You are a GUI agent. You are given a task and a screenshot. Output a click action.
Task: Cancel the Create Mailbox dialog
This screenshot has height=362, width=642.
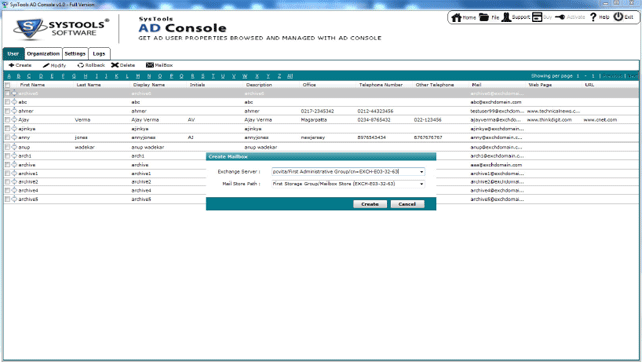[x=407, y=204]
